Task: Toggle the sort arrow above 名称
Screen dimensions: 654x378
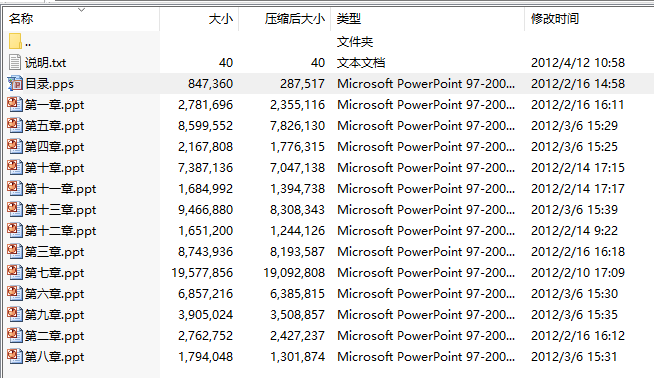Action: [x=81, y=10]
